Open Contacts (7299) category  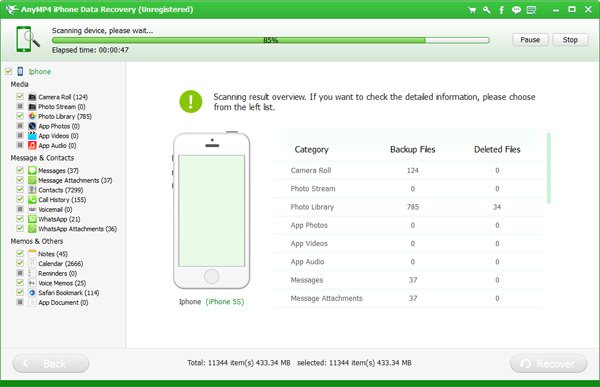click(60, 190)
